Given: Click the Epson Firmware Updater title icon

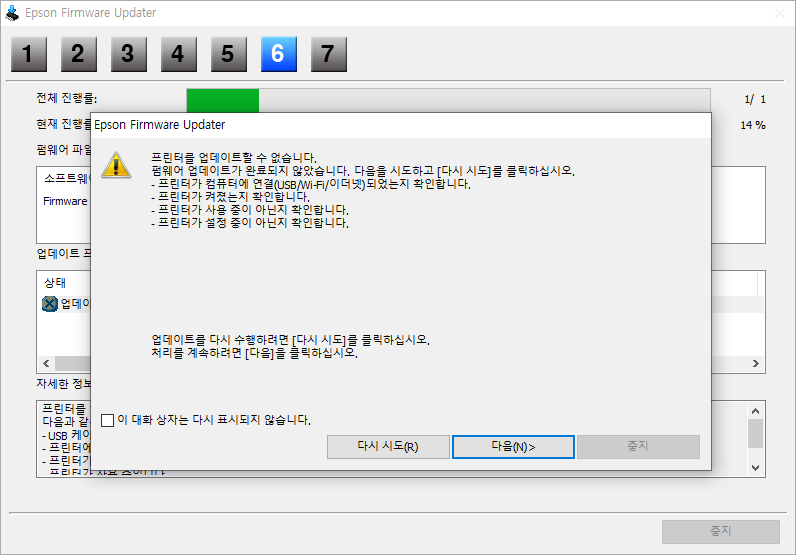Looking at the screenshot, I should pos(12,13).
